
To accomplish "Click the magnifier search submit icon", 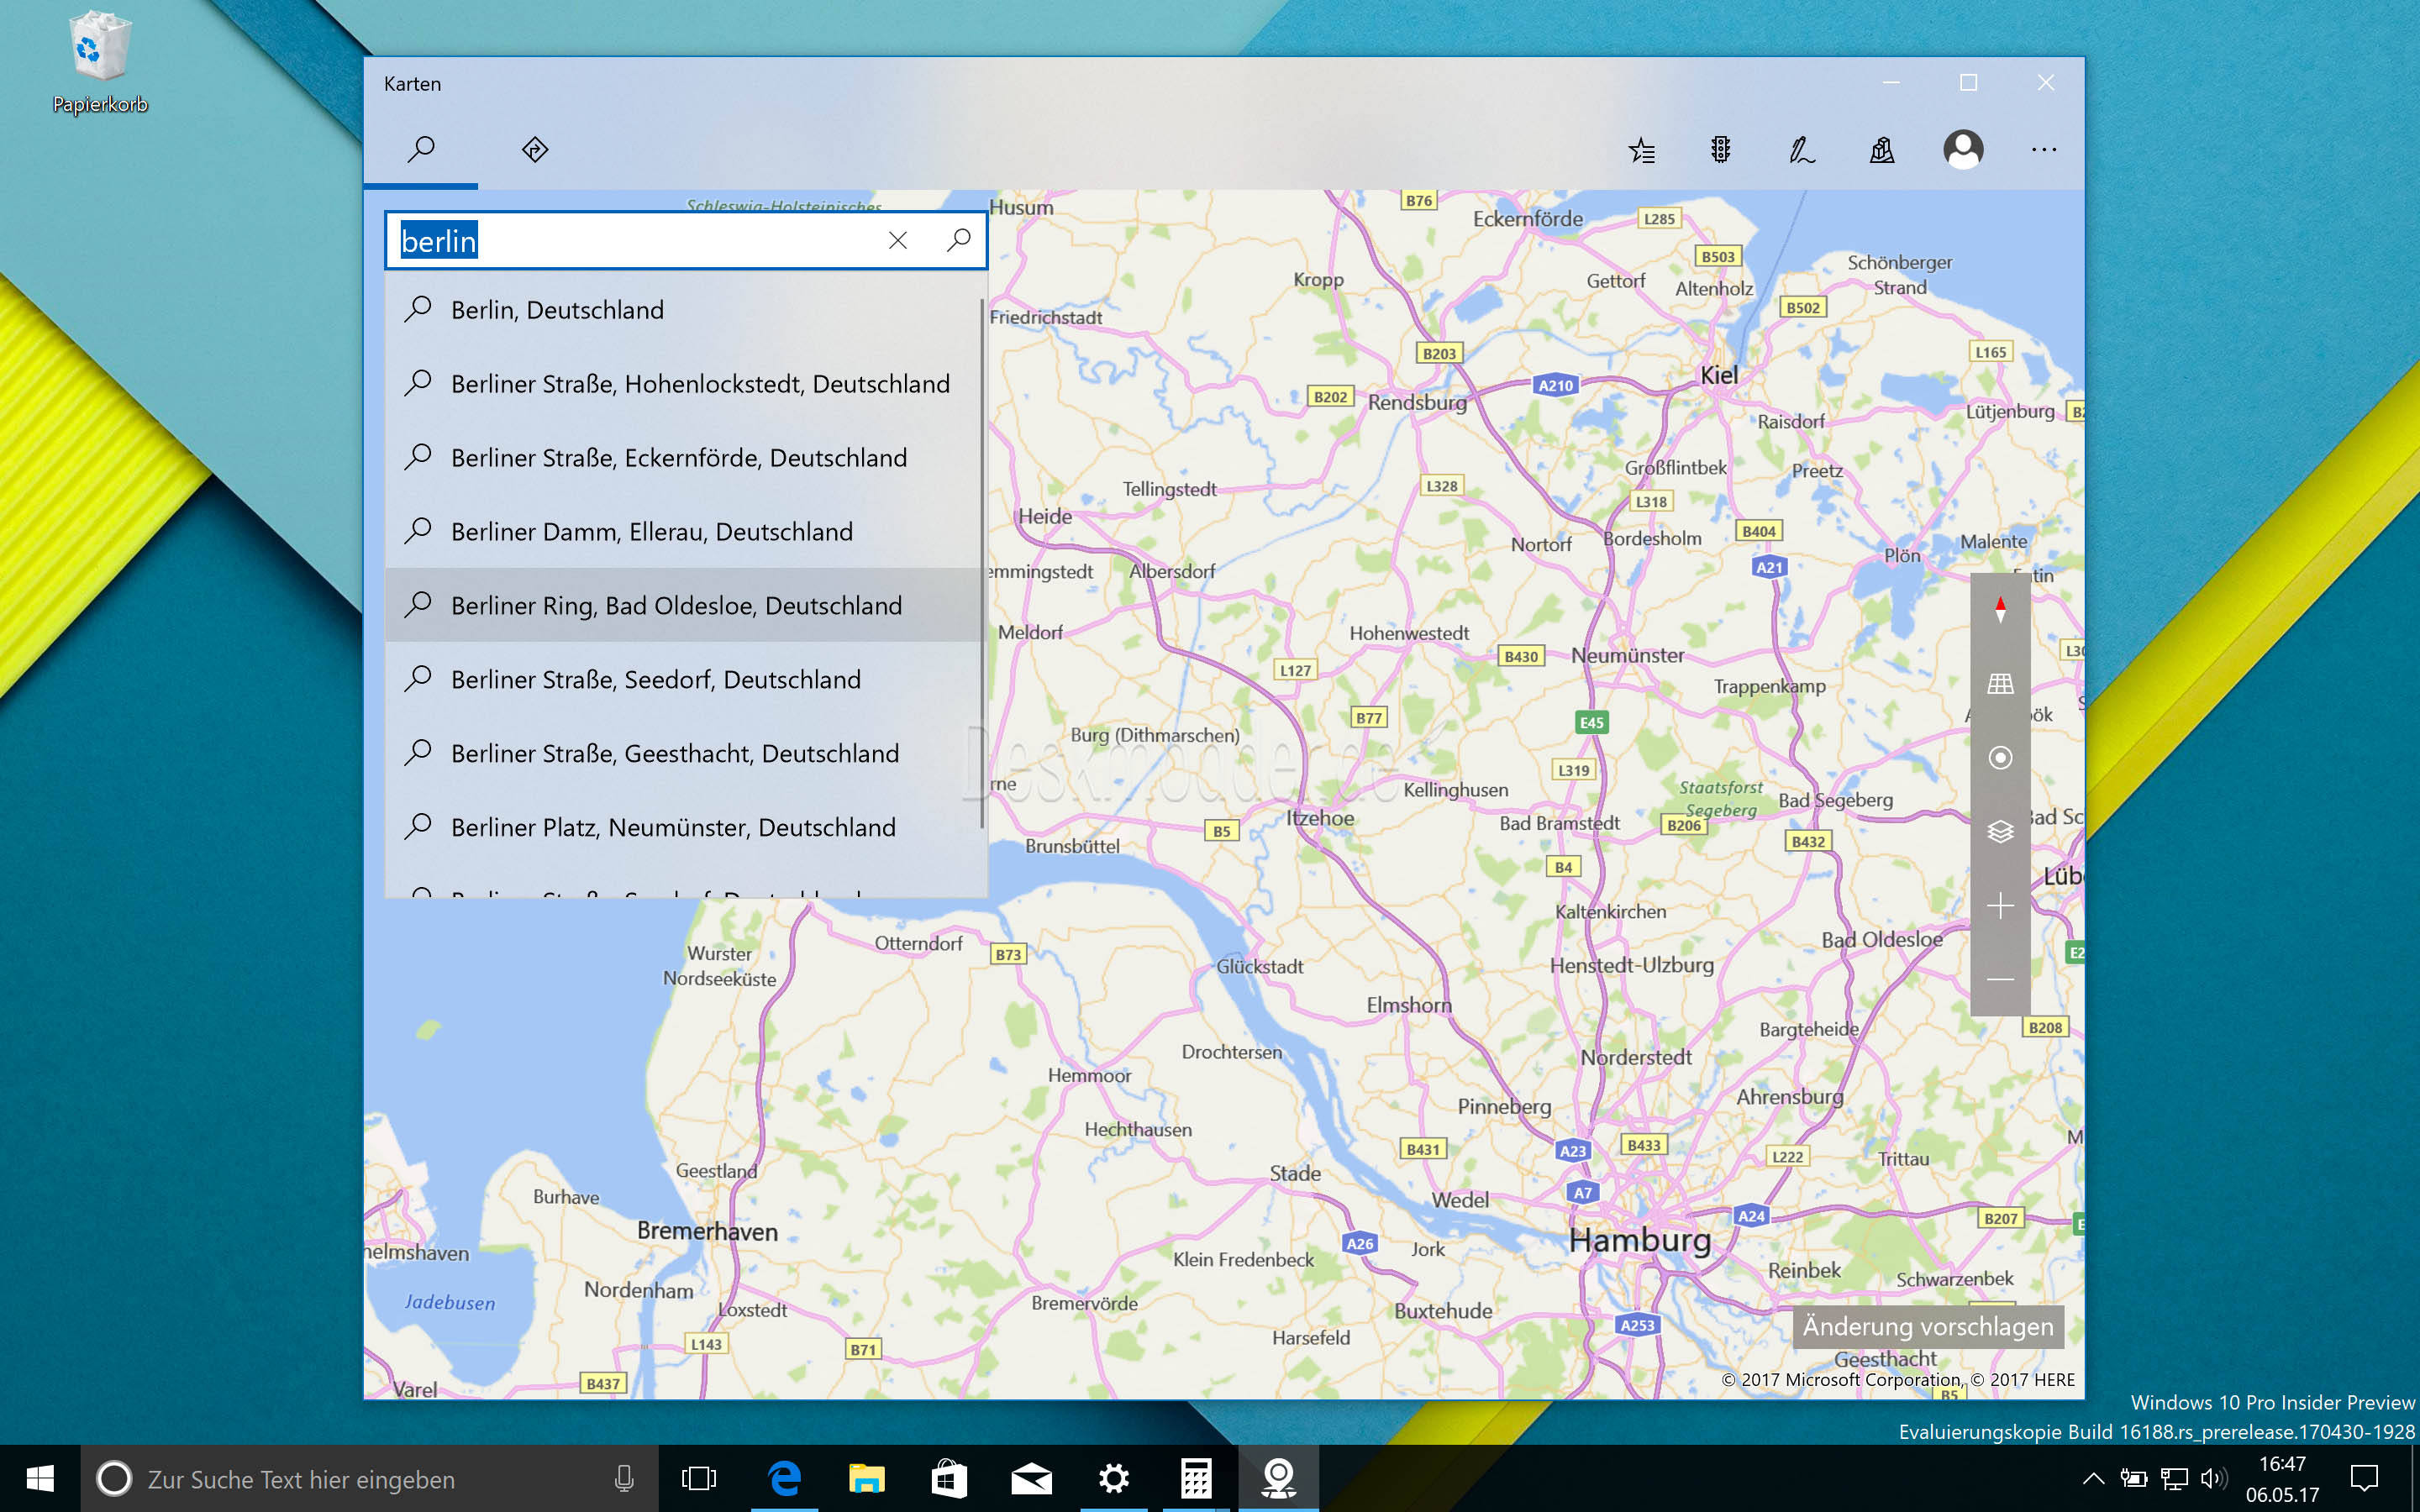I will tap(958, 240).
